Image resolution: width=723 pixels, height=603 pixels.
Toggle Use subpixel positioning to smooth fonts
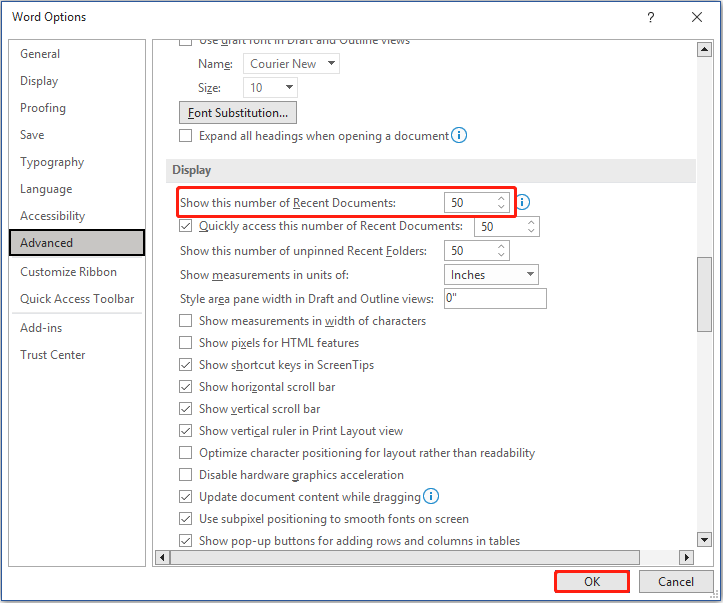point(185,519)
